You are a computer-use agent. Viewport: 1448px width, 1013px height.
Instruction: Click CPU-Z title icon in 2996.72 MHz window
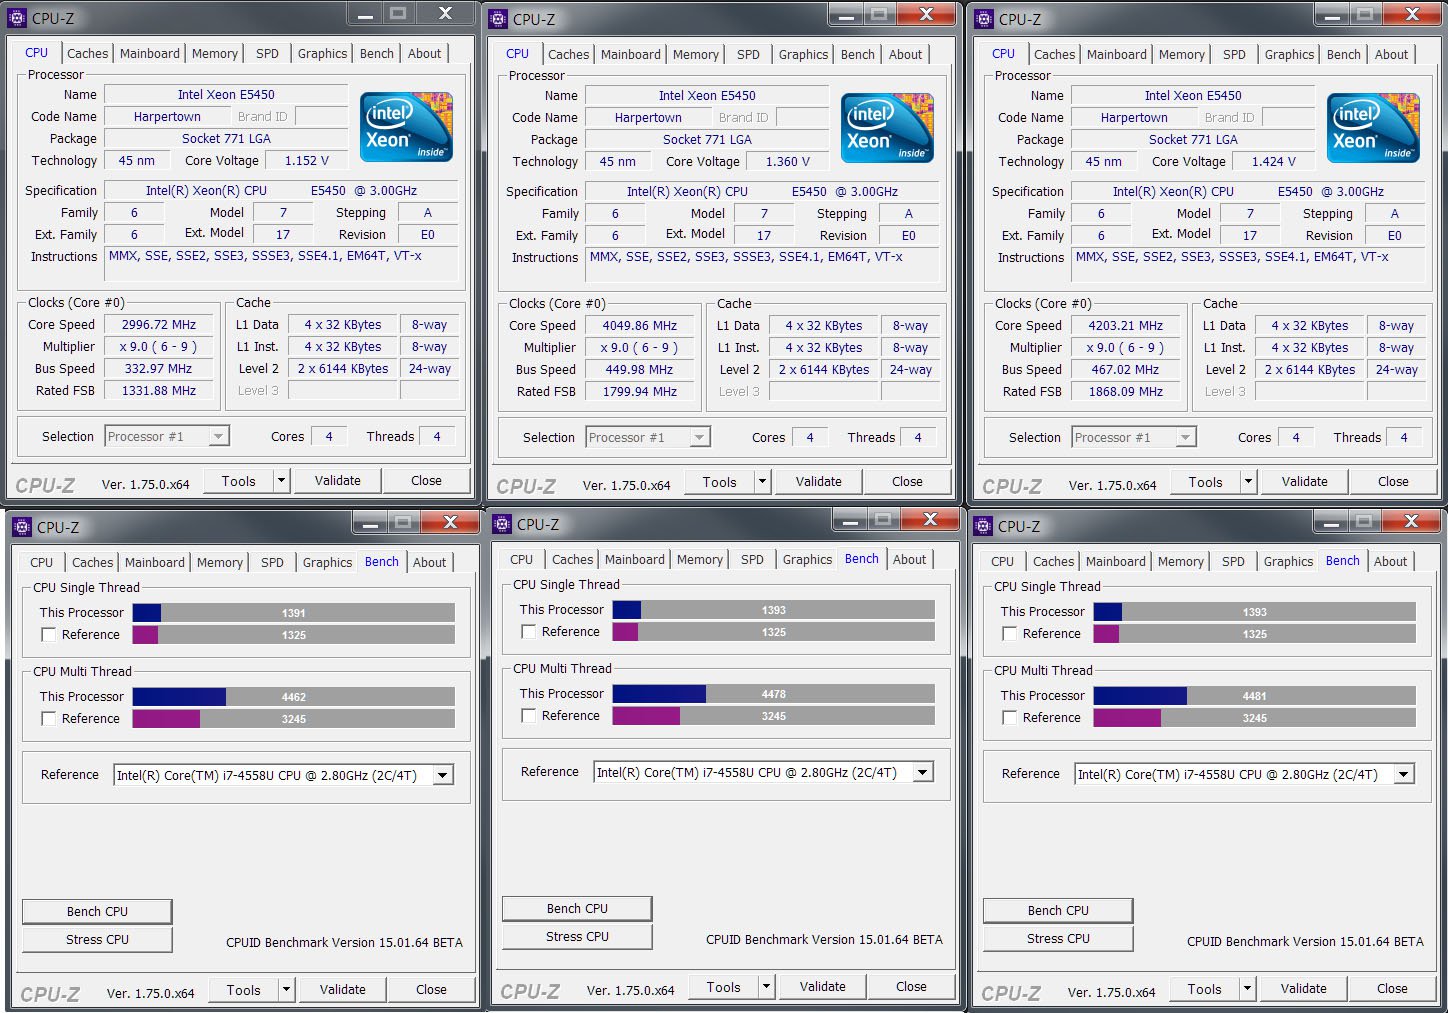pos(17,18)
